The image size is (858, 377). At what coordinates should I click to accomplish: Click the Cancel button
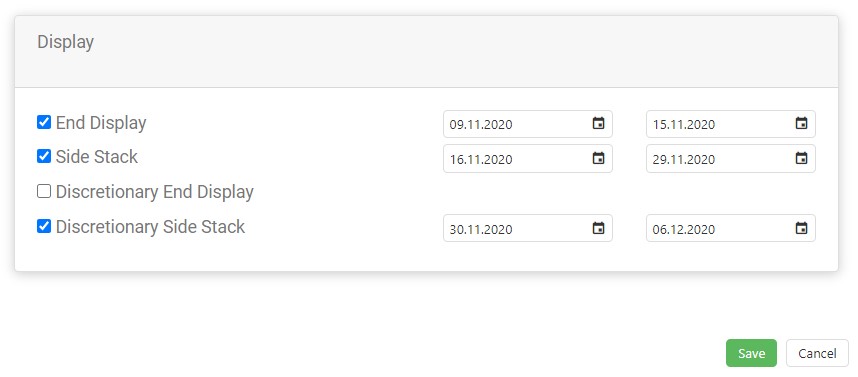pos(817,353)
